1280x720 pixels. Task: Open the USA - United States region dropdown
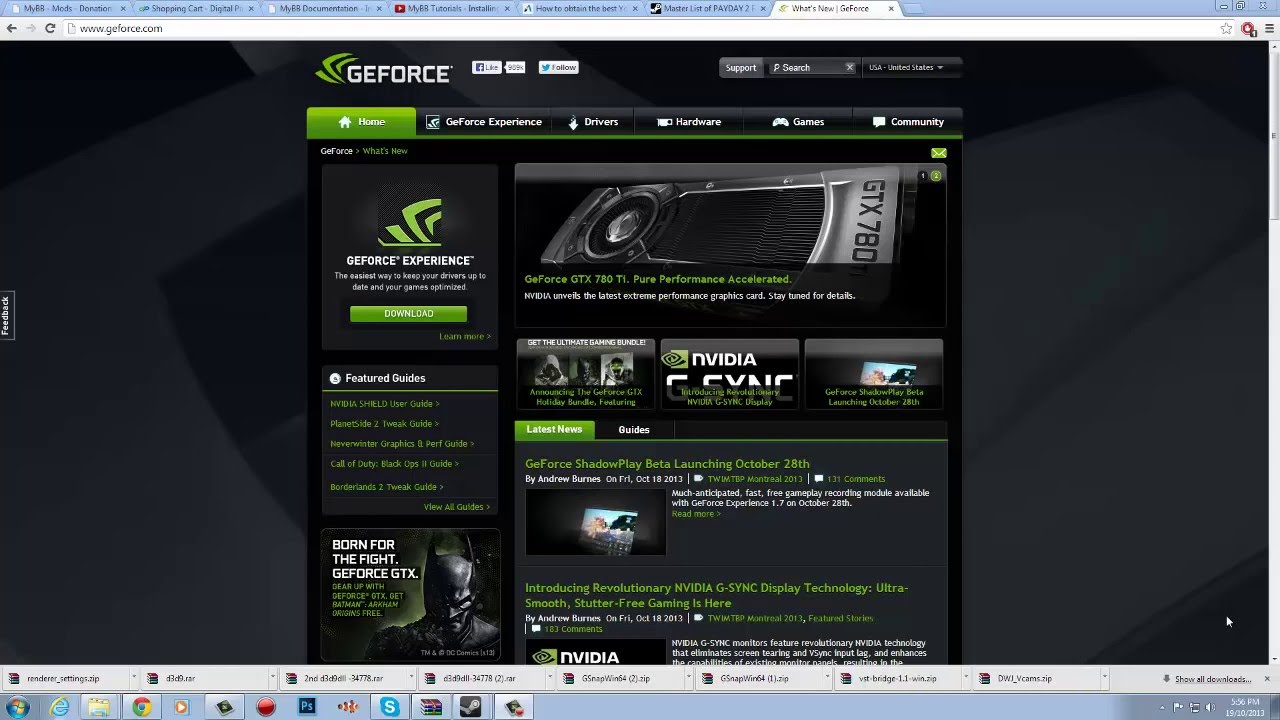[x=906, y=67]
